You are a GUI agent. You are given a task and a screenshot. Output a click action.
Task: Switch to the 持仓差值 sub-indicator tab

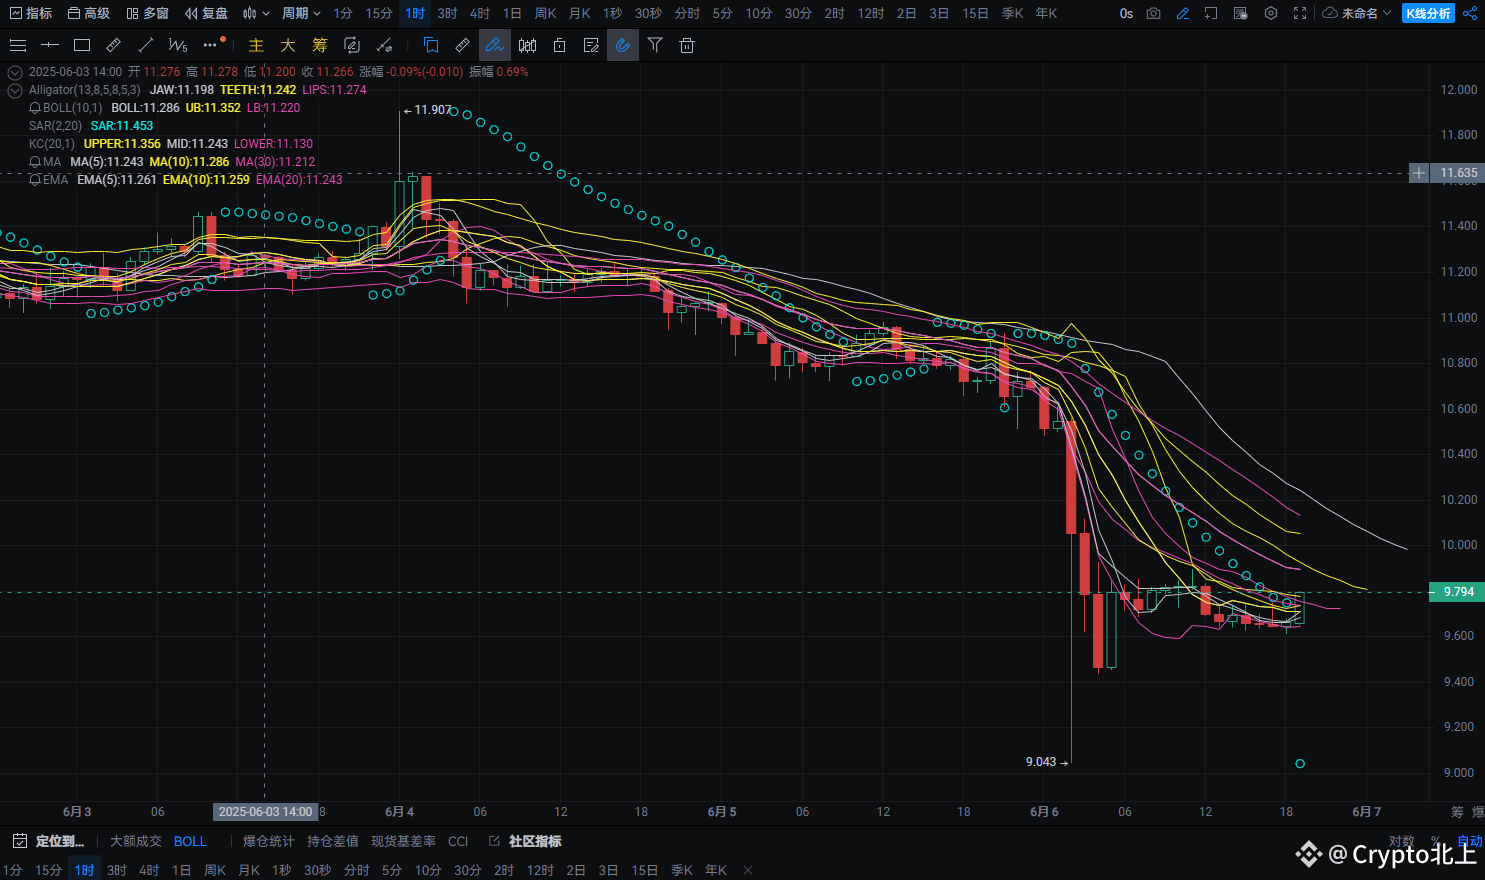click(333, 841)
